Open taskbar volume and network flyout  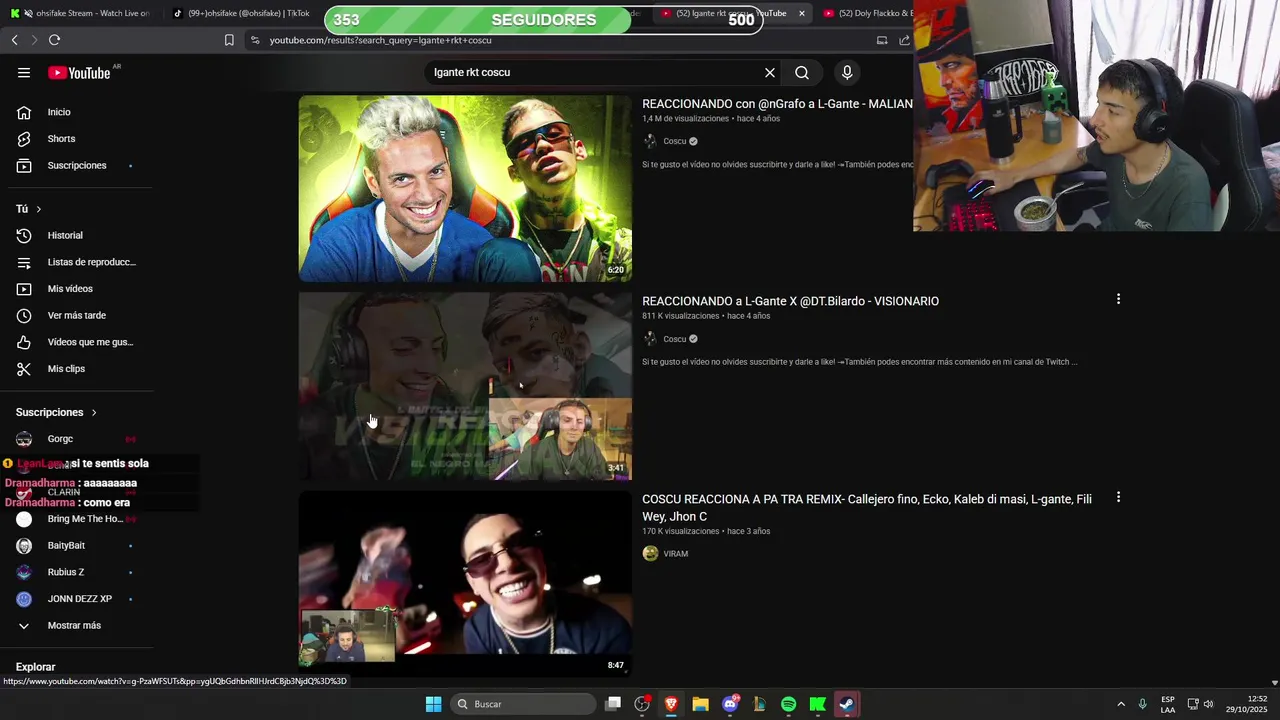pyautogui.click(x=1200, y=704)
